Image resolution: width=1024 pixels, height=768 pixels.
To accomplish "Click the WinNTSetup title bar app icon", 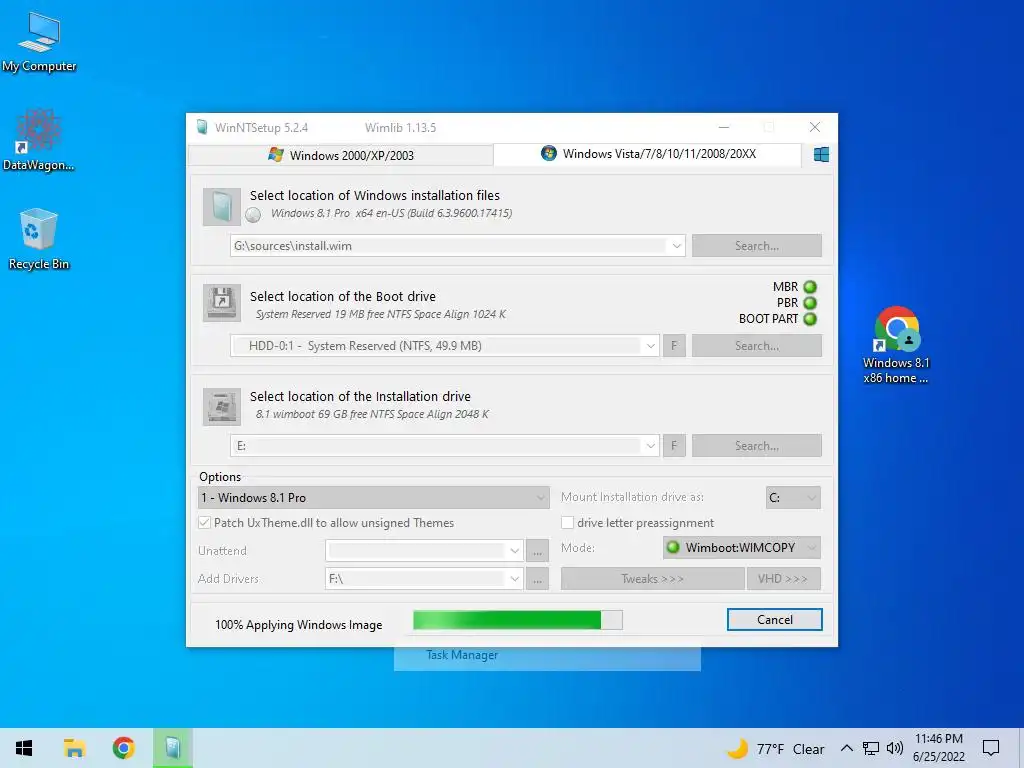I will click(x=202, y=127).
